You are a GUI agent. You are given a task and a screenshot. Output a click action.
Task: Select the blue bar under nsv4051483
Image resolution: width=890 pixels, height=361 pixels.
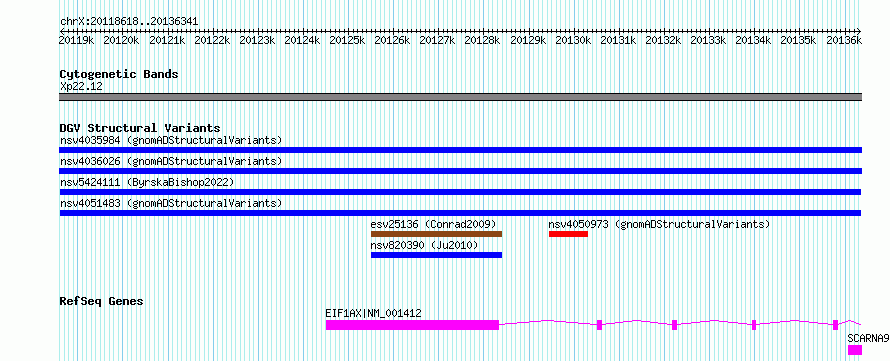460,213
